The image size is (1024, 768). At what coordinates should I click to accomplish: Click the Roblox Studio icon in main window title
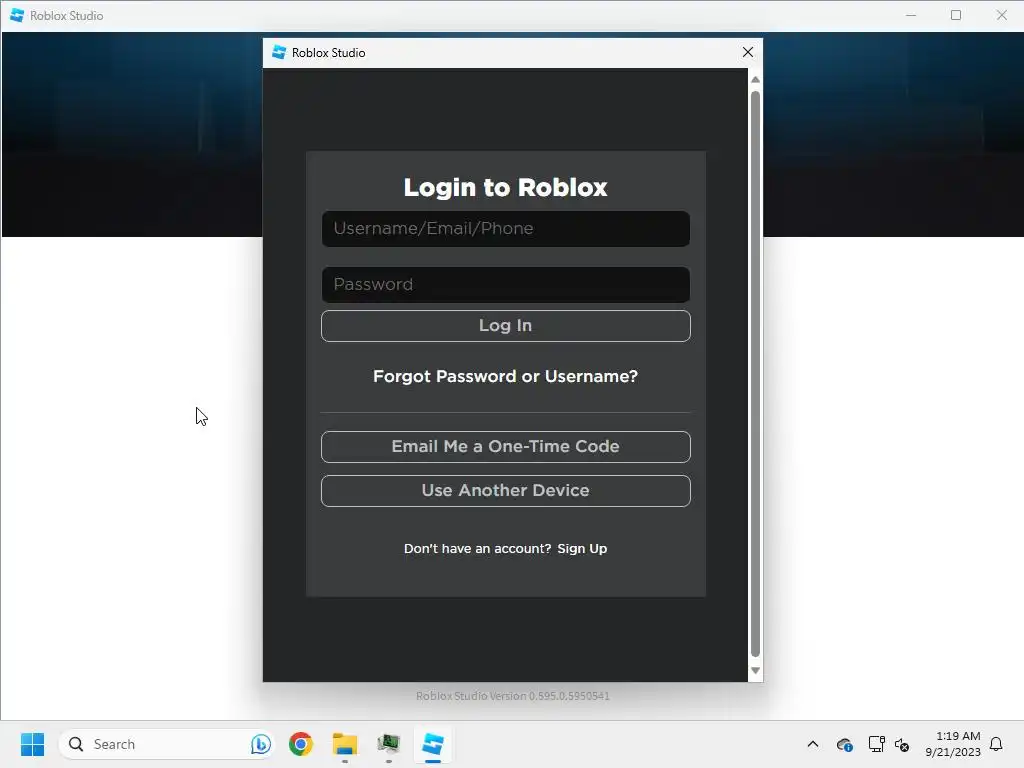(x=17, y=15)
